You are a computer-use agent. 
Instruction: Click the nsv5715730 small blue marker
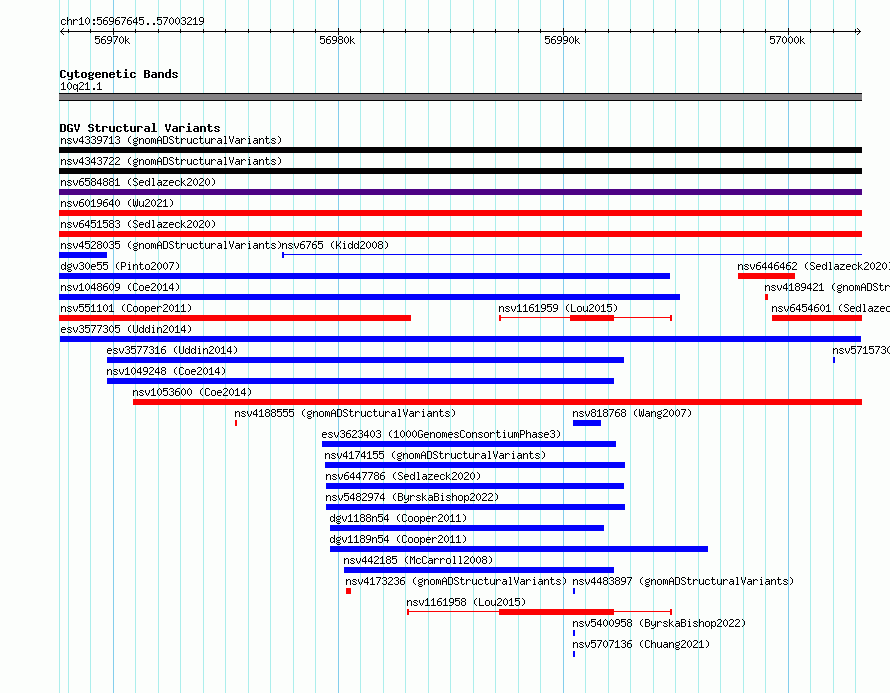pyautogui.click(x=834, y=360)
